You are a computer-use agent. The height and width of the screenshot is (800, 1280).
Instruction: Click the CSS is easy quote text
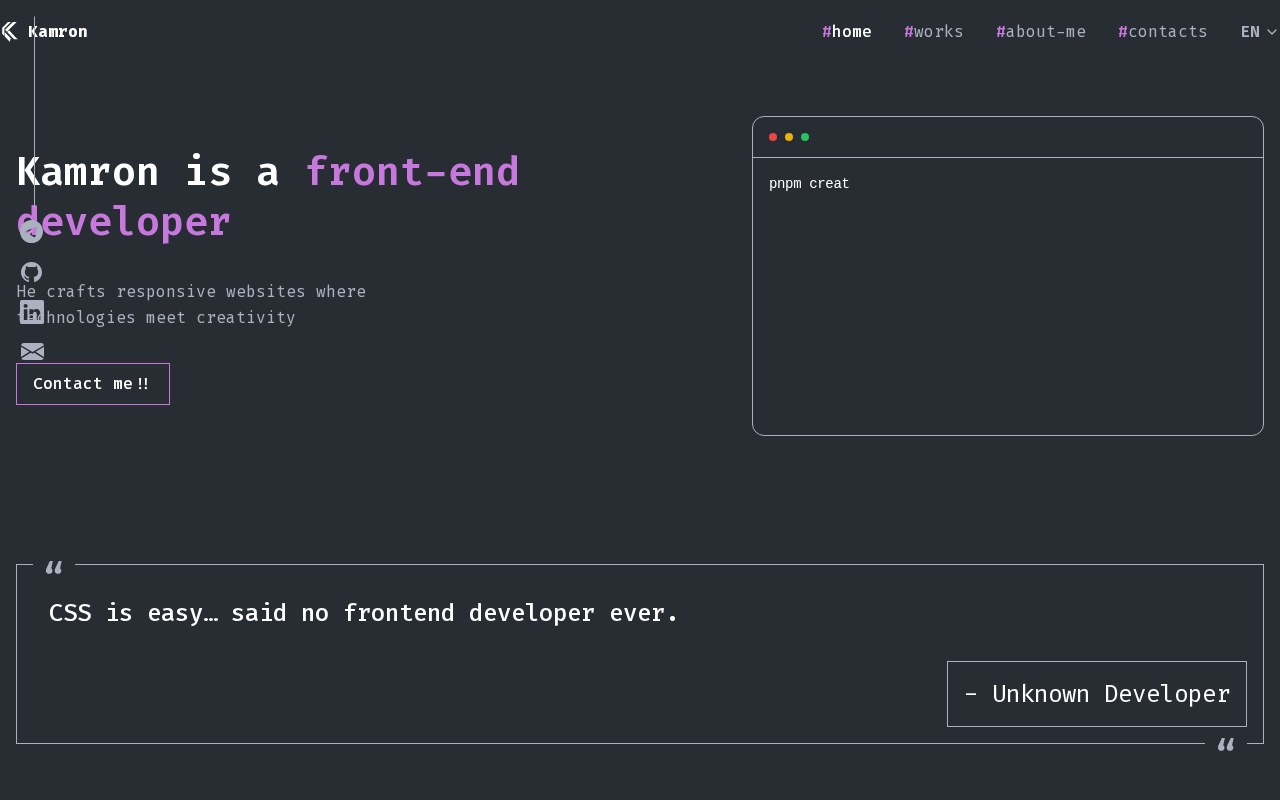click(x=364, y=613)
